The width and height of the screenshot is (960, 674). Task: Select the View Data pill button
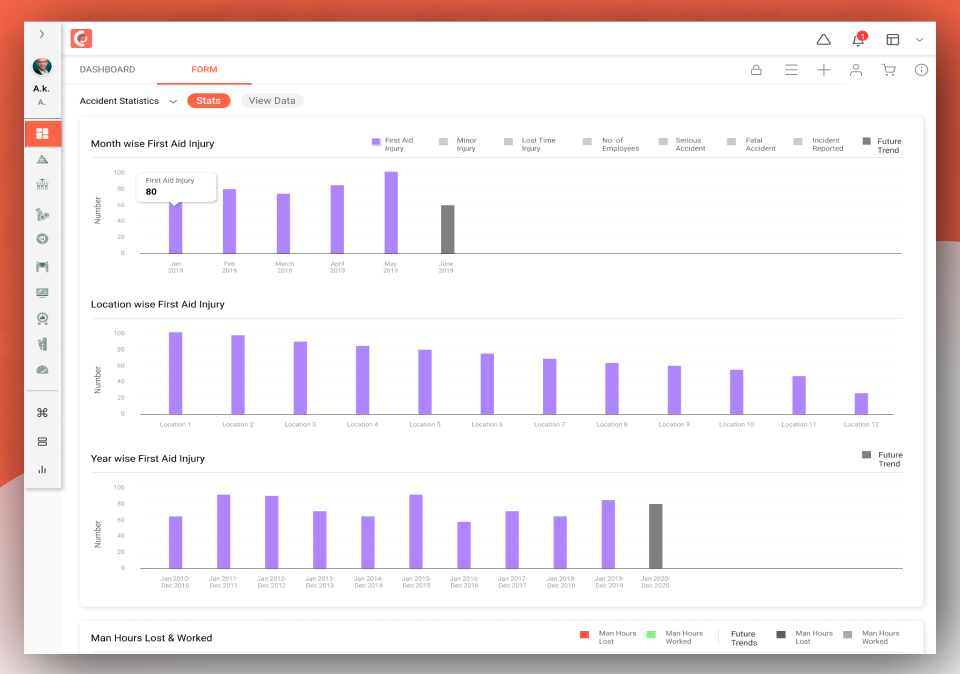pyautogui.click(x=272, y=101)
